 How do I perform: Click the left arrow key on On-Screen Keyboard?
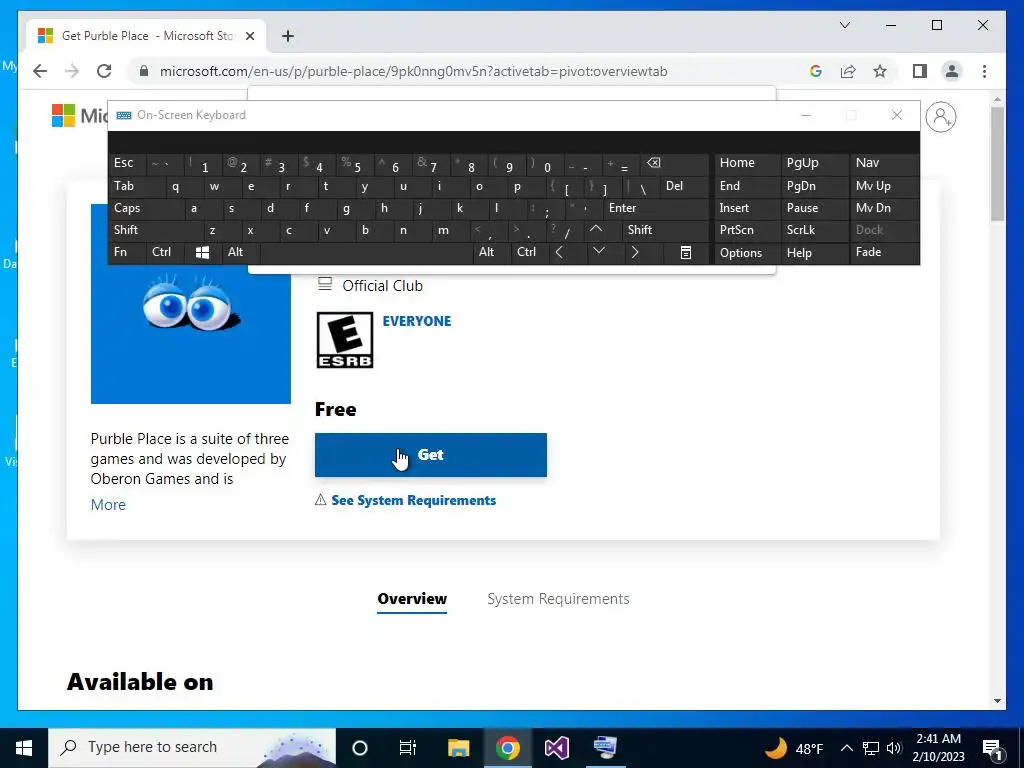[559, 252]
